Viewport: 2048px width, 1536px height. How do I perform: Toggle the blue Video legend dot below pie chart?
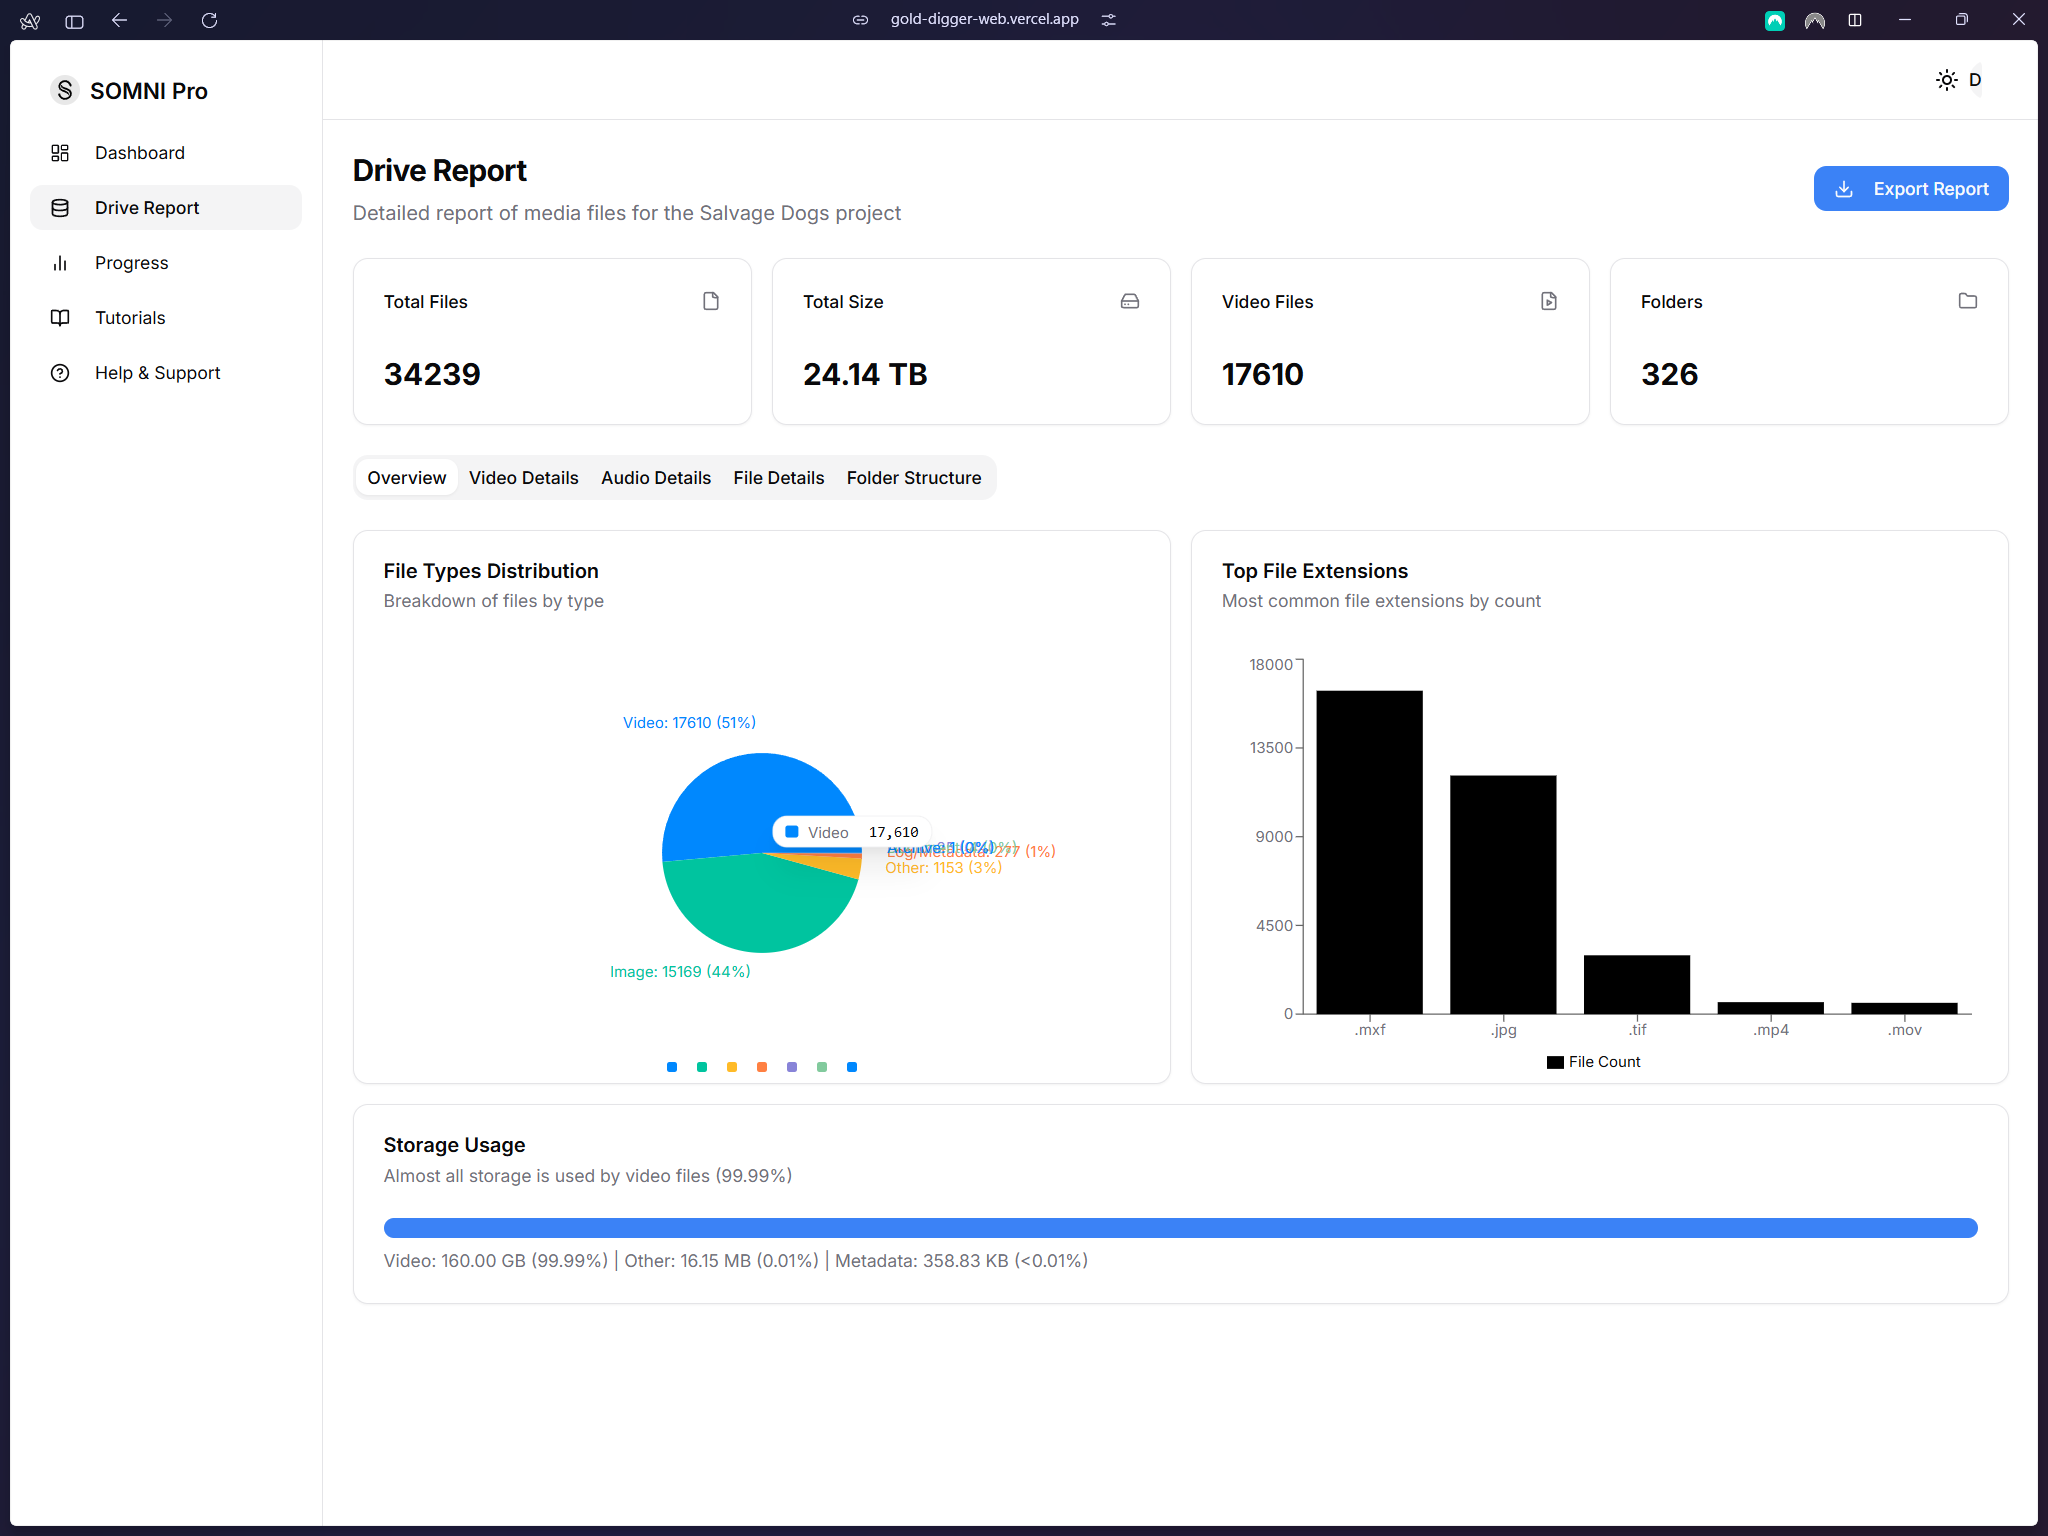(671, 1066)
